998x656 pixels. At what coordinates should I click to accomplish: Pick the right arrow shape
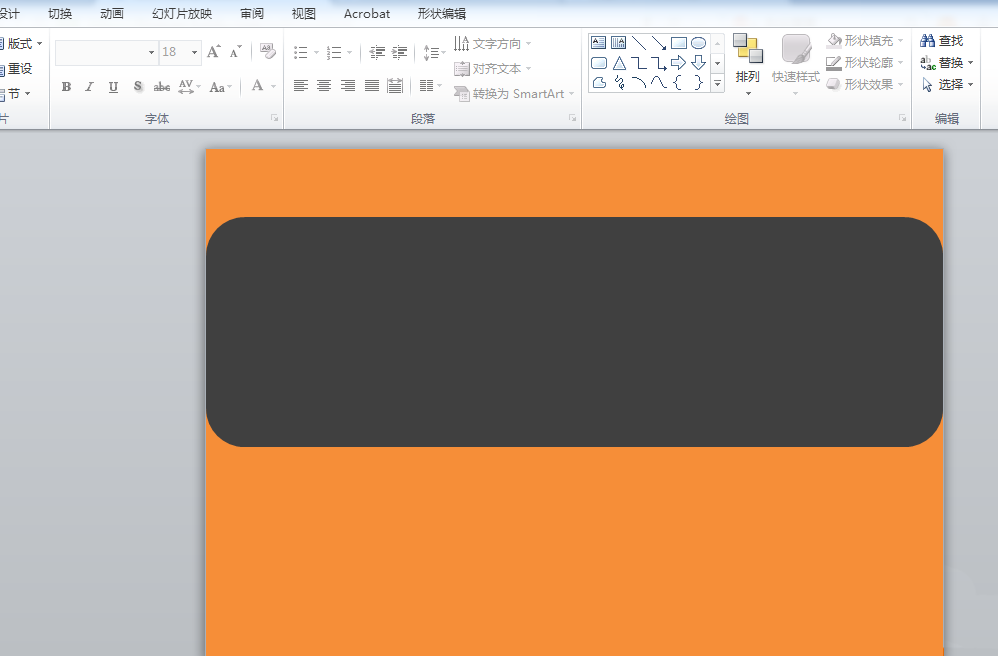click(678, 62)
